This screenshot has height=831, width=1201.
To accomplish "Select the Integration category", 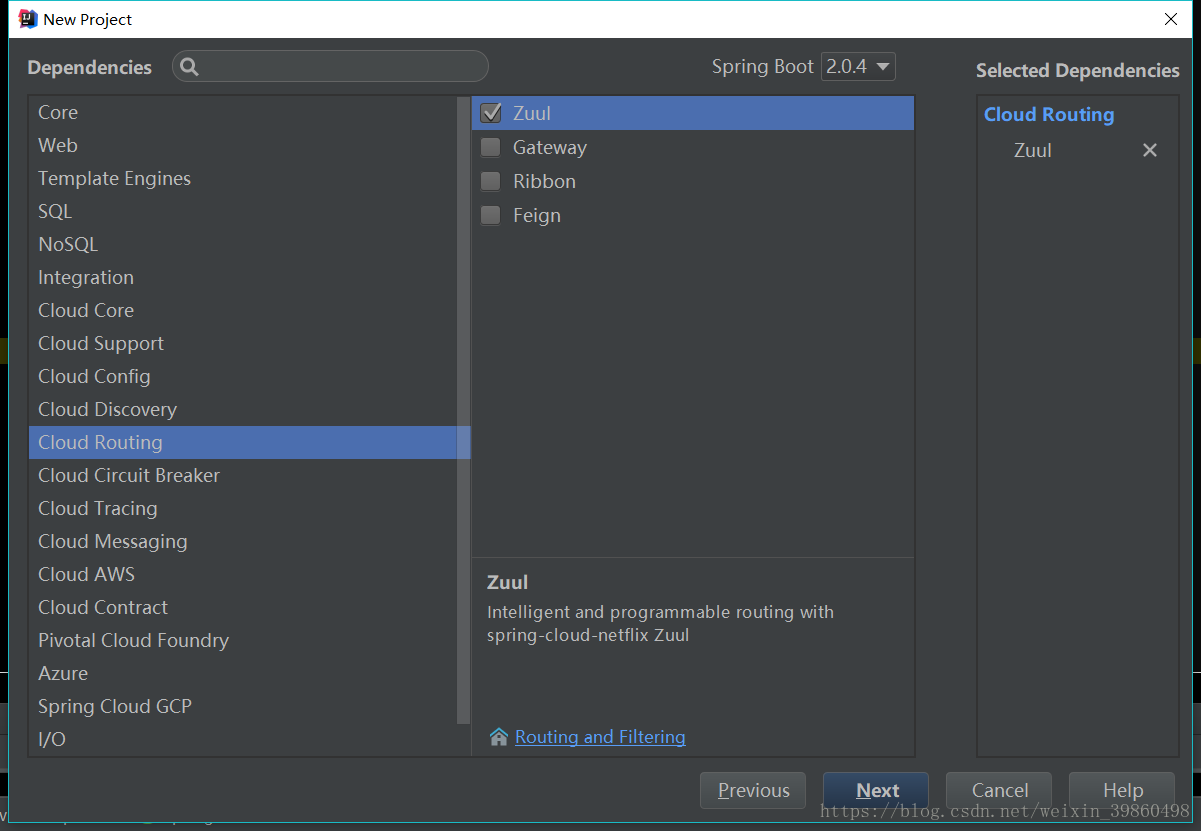I will [243, 277].
